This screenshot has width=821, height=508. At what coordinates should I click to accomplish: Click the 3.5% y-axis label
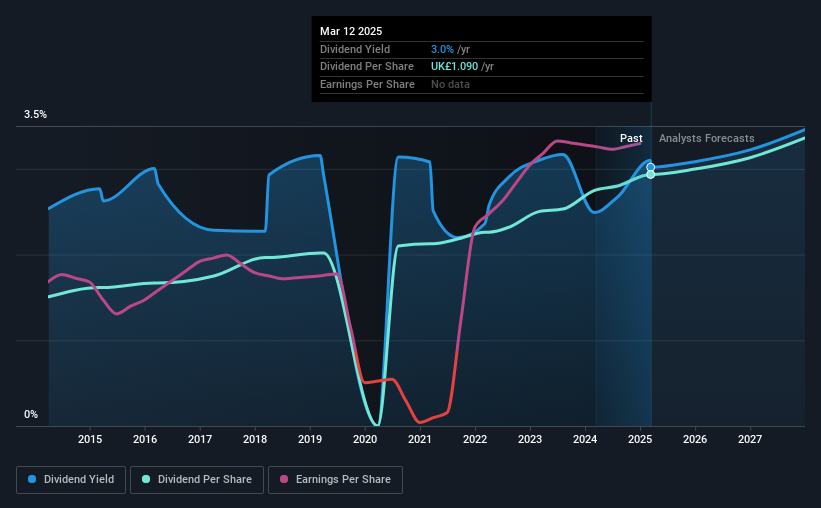35,114
